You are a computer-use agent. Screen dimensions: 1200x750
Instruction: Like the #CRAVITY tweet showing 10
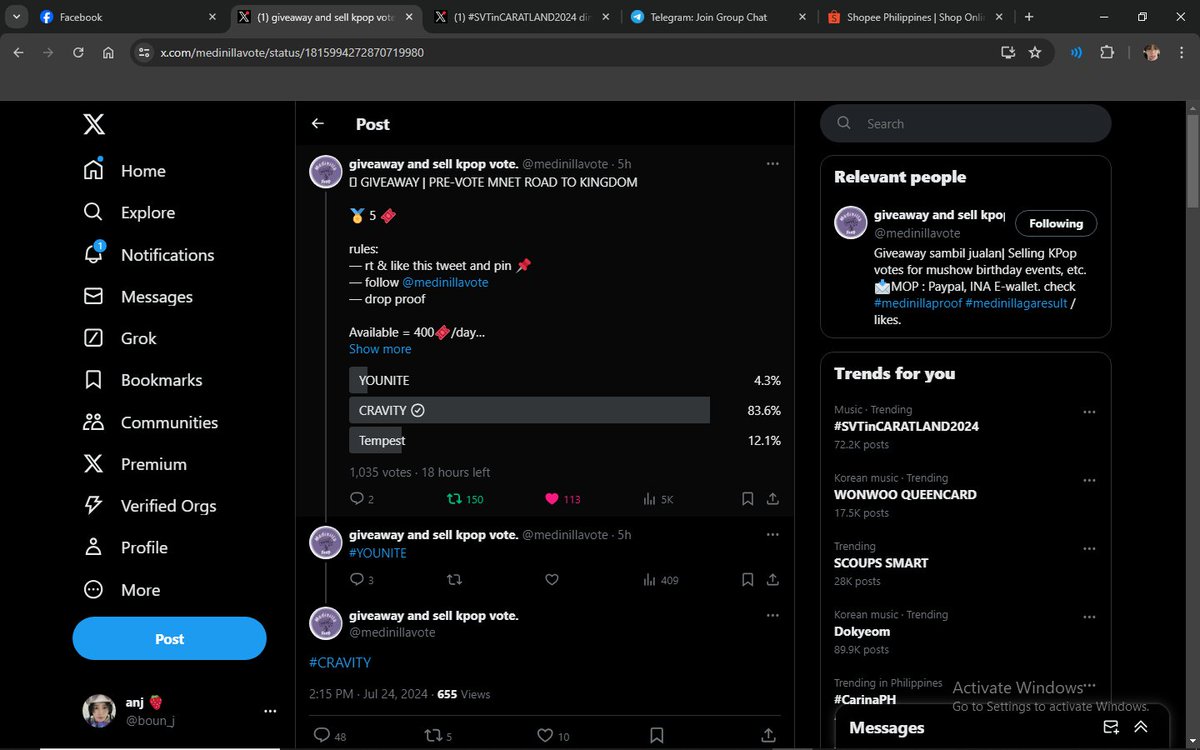(x=553, y=736)
